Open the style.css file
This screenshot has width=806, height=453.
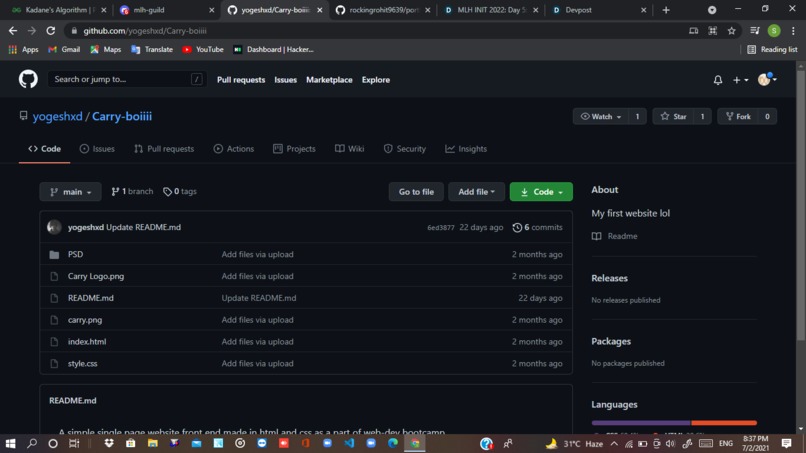82,364
